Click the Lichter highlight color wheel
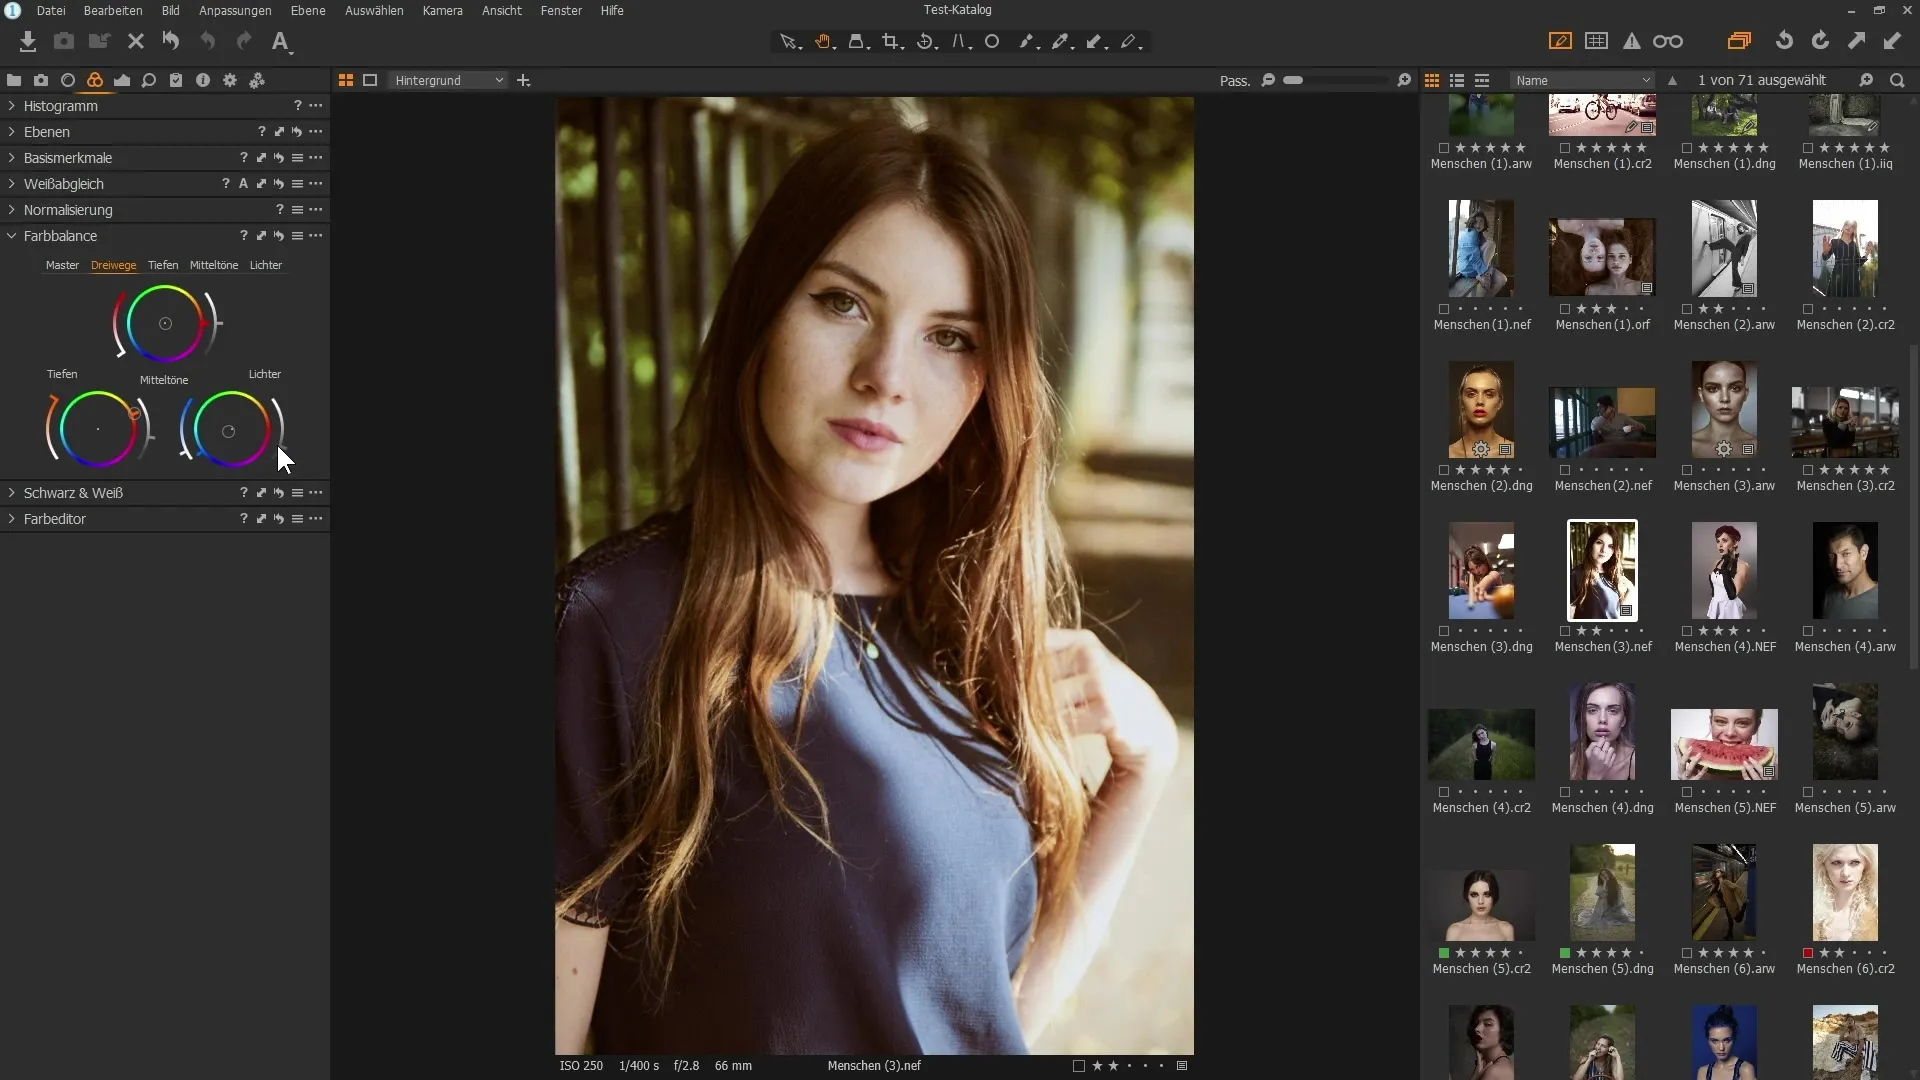The width and height of the screenshot is (1920, 1080). point(231,430)
